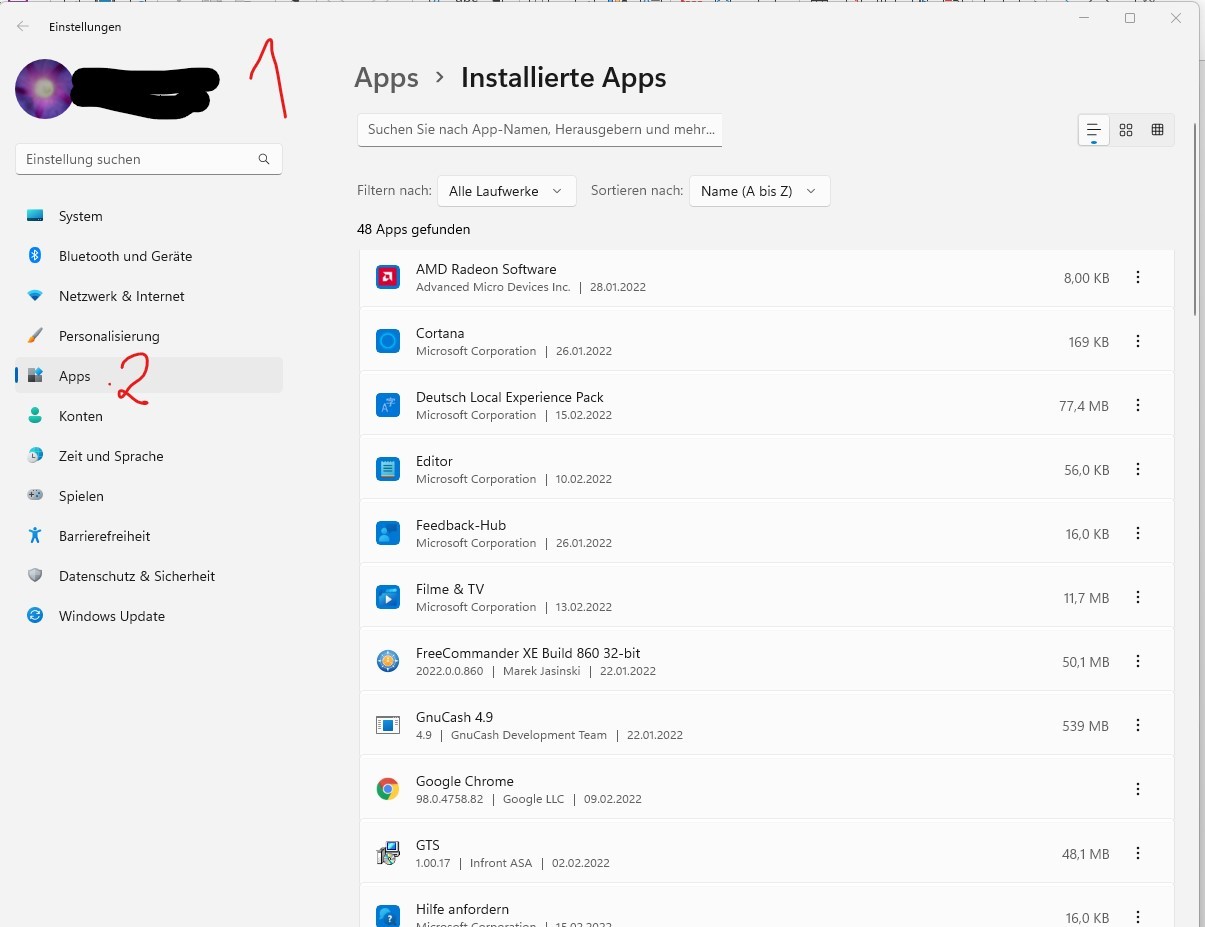Click the GnuCash 4.9 app icon

click(x=388, y=725)
